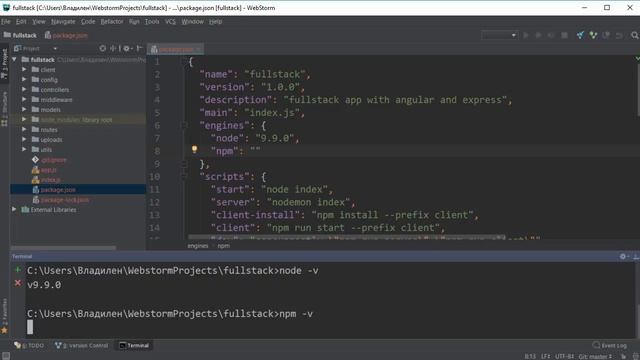
Task: Open the Navigate menu
Action: [x=63, y=21]
